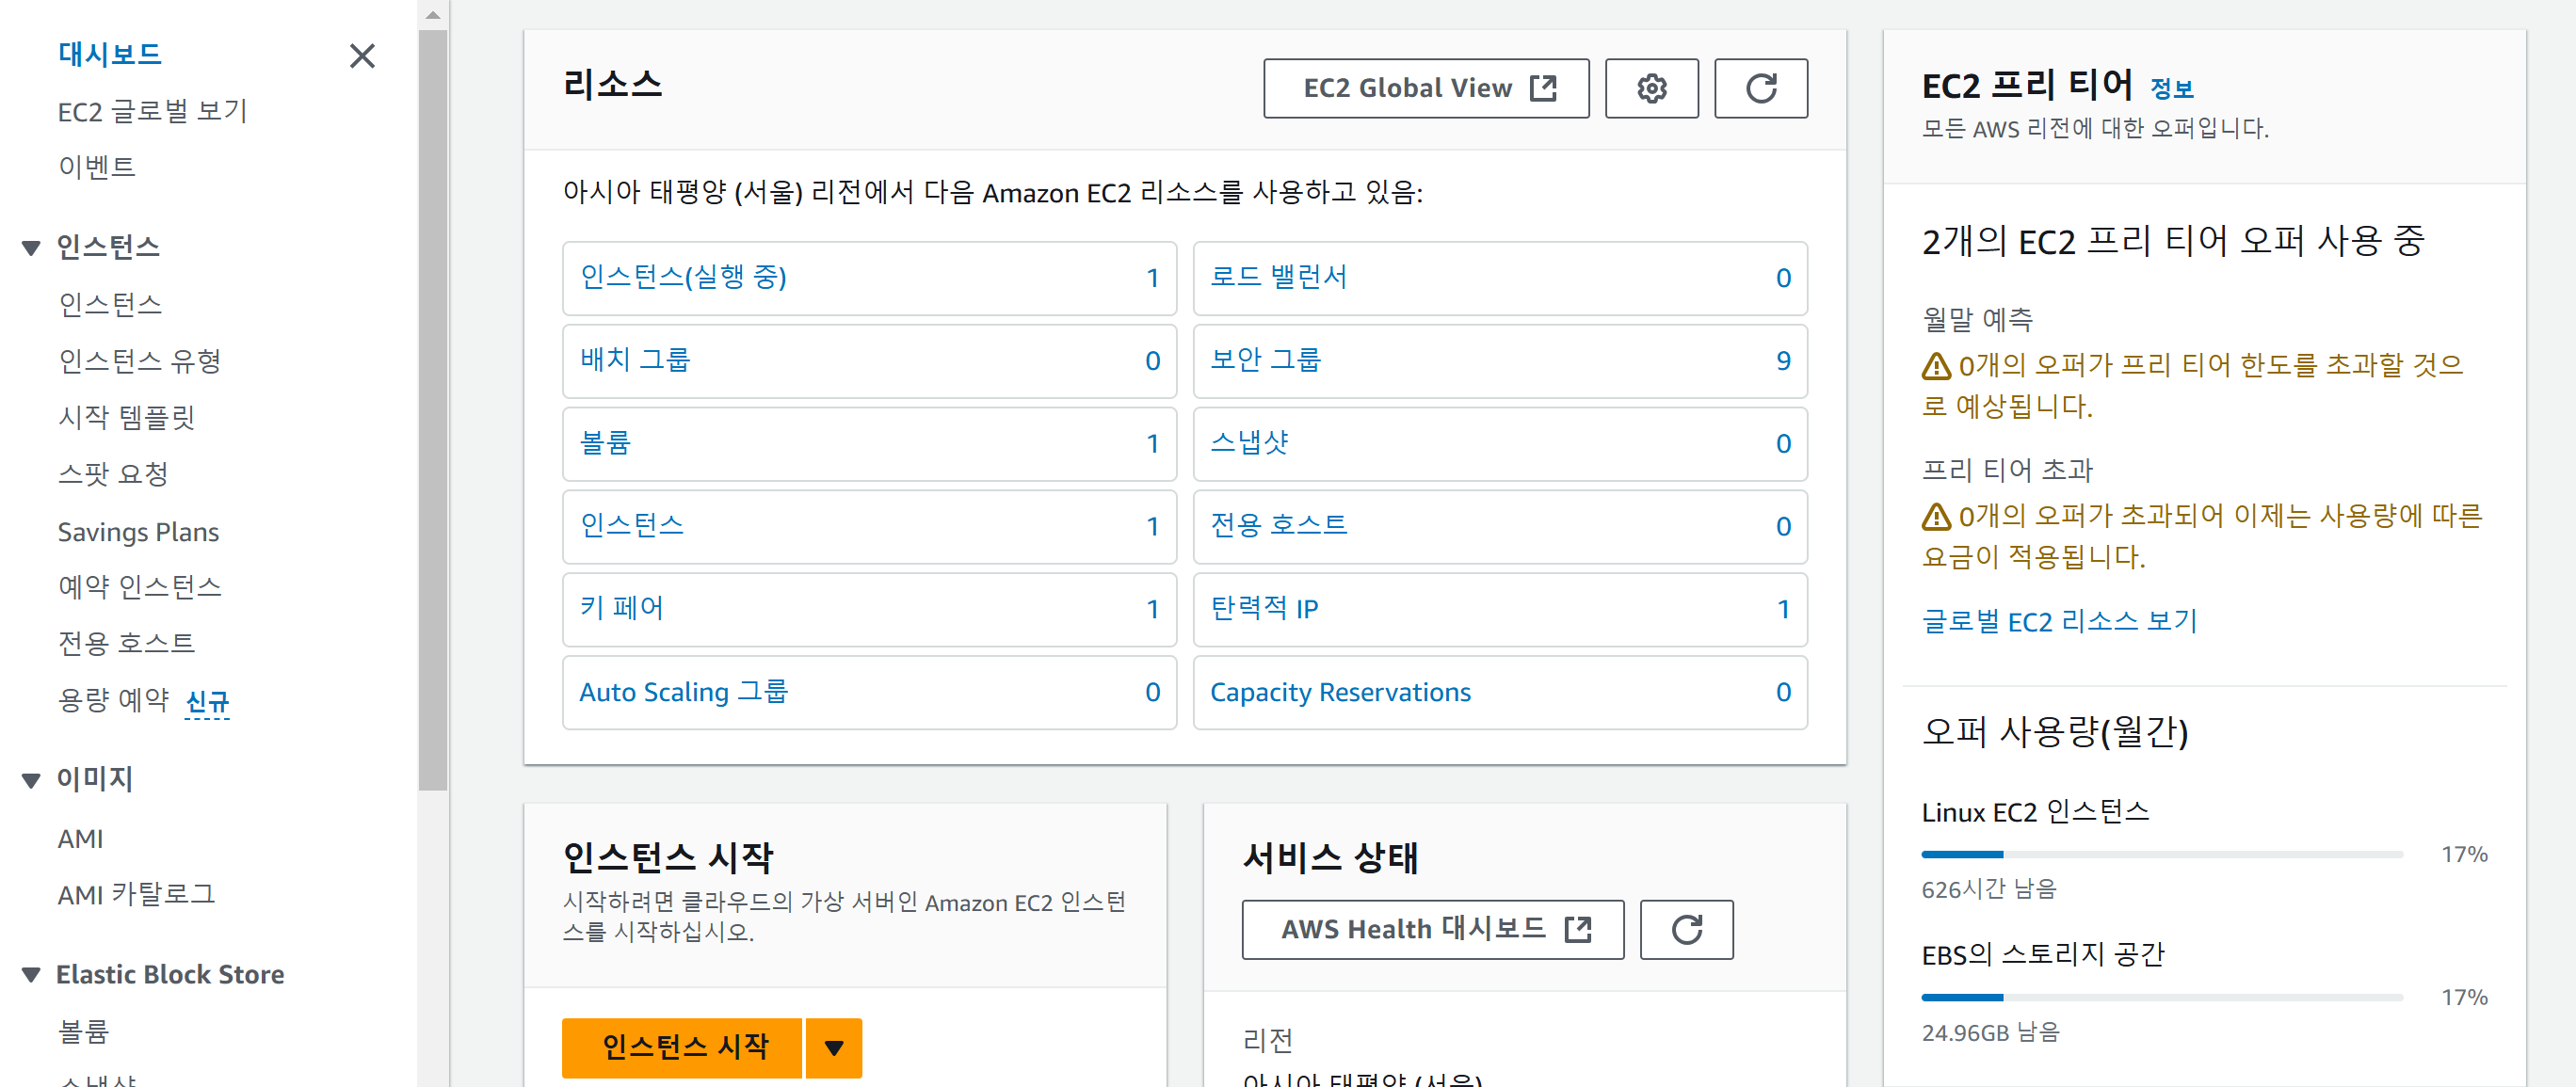2576x1087 pixels.
Task: Open 인스턴스 유형 in the sidebar
Action: (x=139, y=360)
